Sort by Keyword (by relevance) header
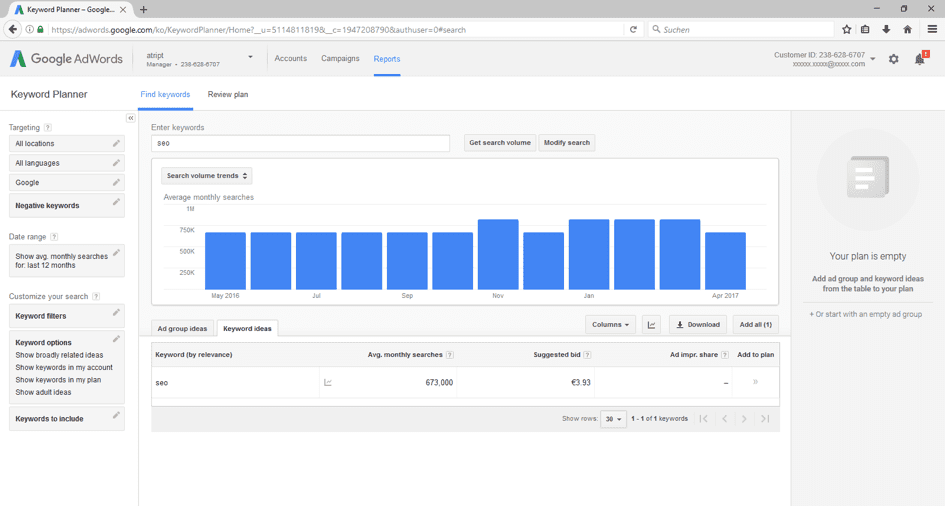 coord(193,355)
